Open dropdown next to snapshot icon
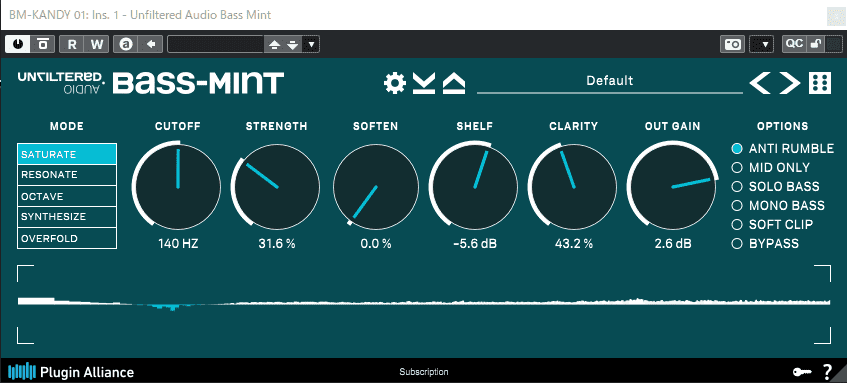The image size is (847, 383). point(762,44)
